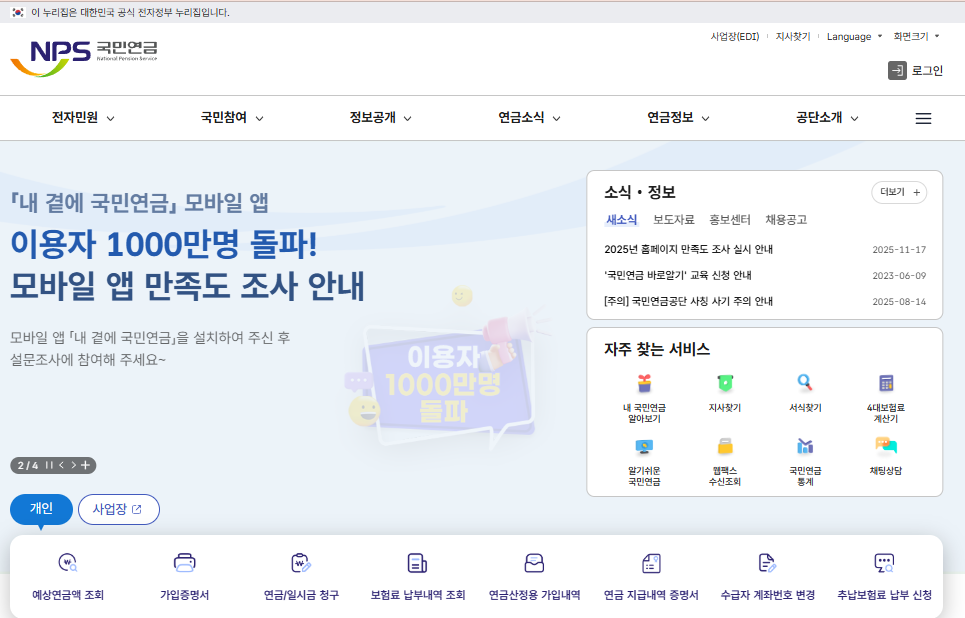This screenshot has height=618, width=965.
Task: Open the 사업장(EDI) link
Action: [x=735, y=37]
